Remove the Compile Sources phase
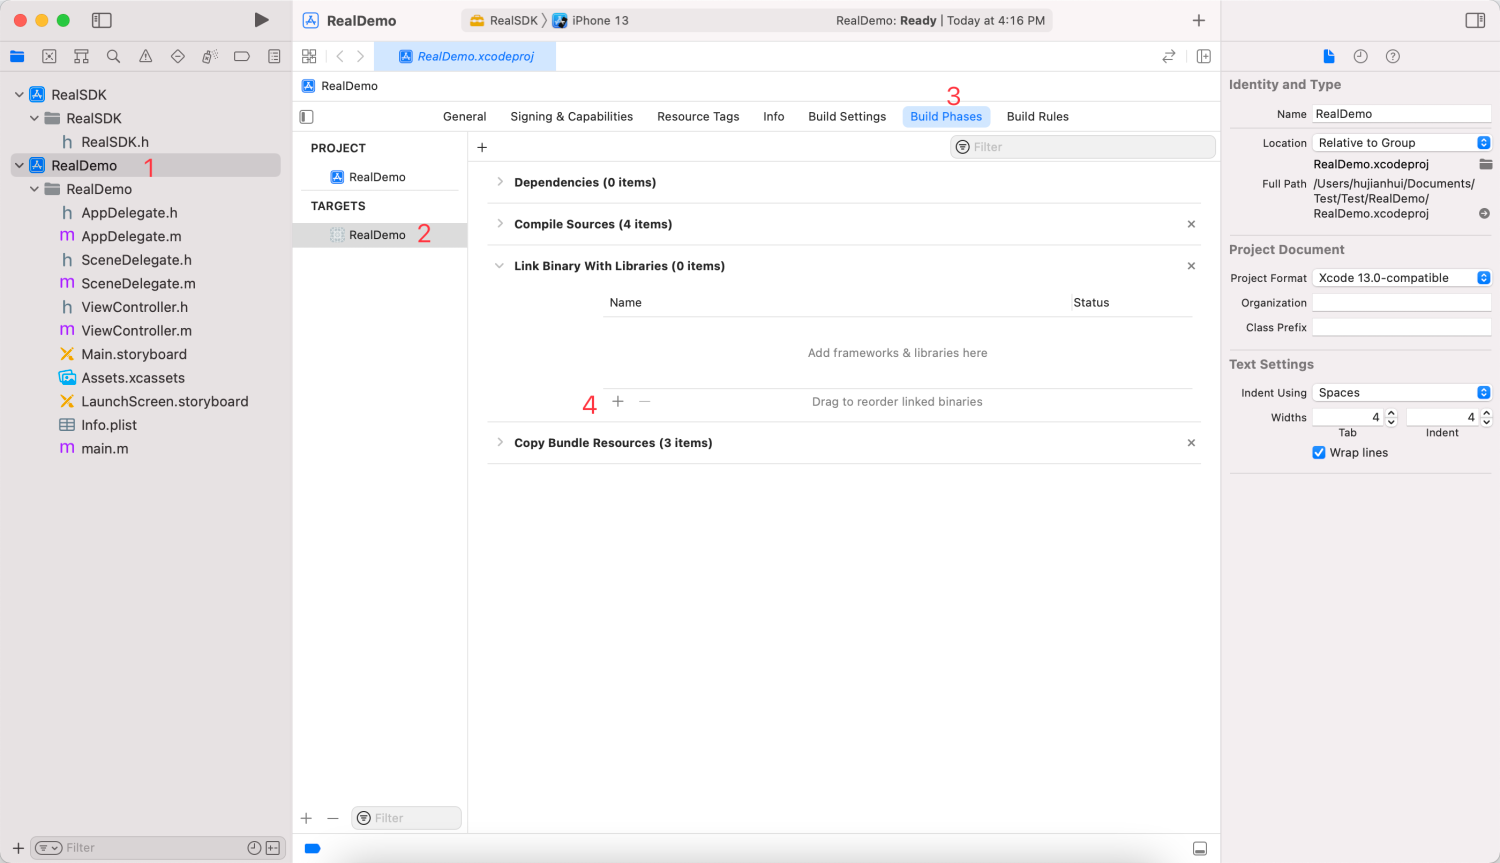1500x863 pixels. 1191,224
